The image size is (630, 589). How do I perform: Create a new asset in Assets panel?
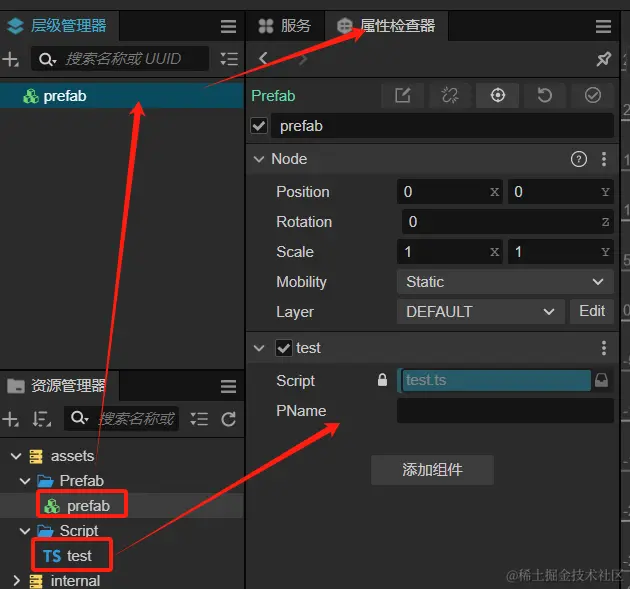[10, 419]
